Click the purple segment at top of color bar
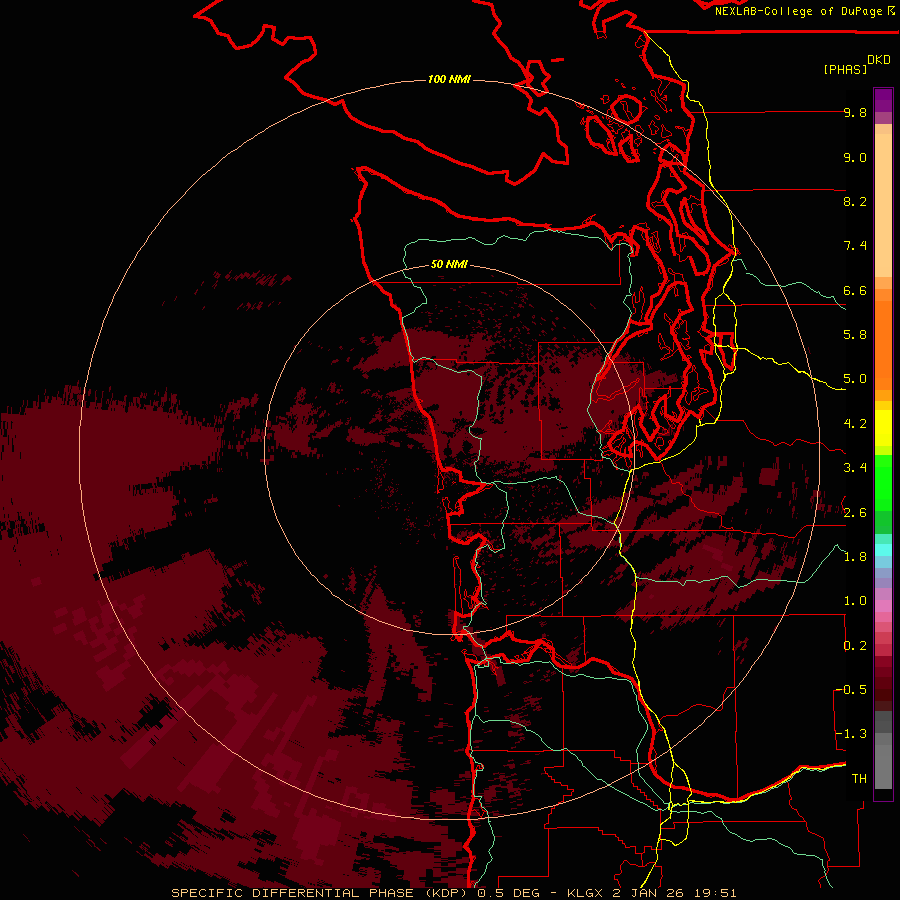 coord(883,100)
